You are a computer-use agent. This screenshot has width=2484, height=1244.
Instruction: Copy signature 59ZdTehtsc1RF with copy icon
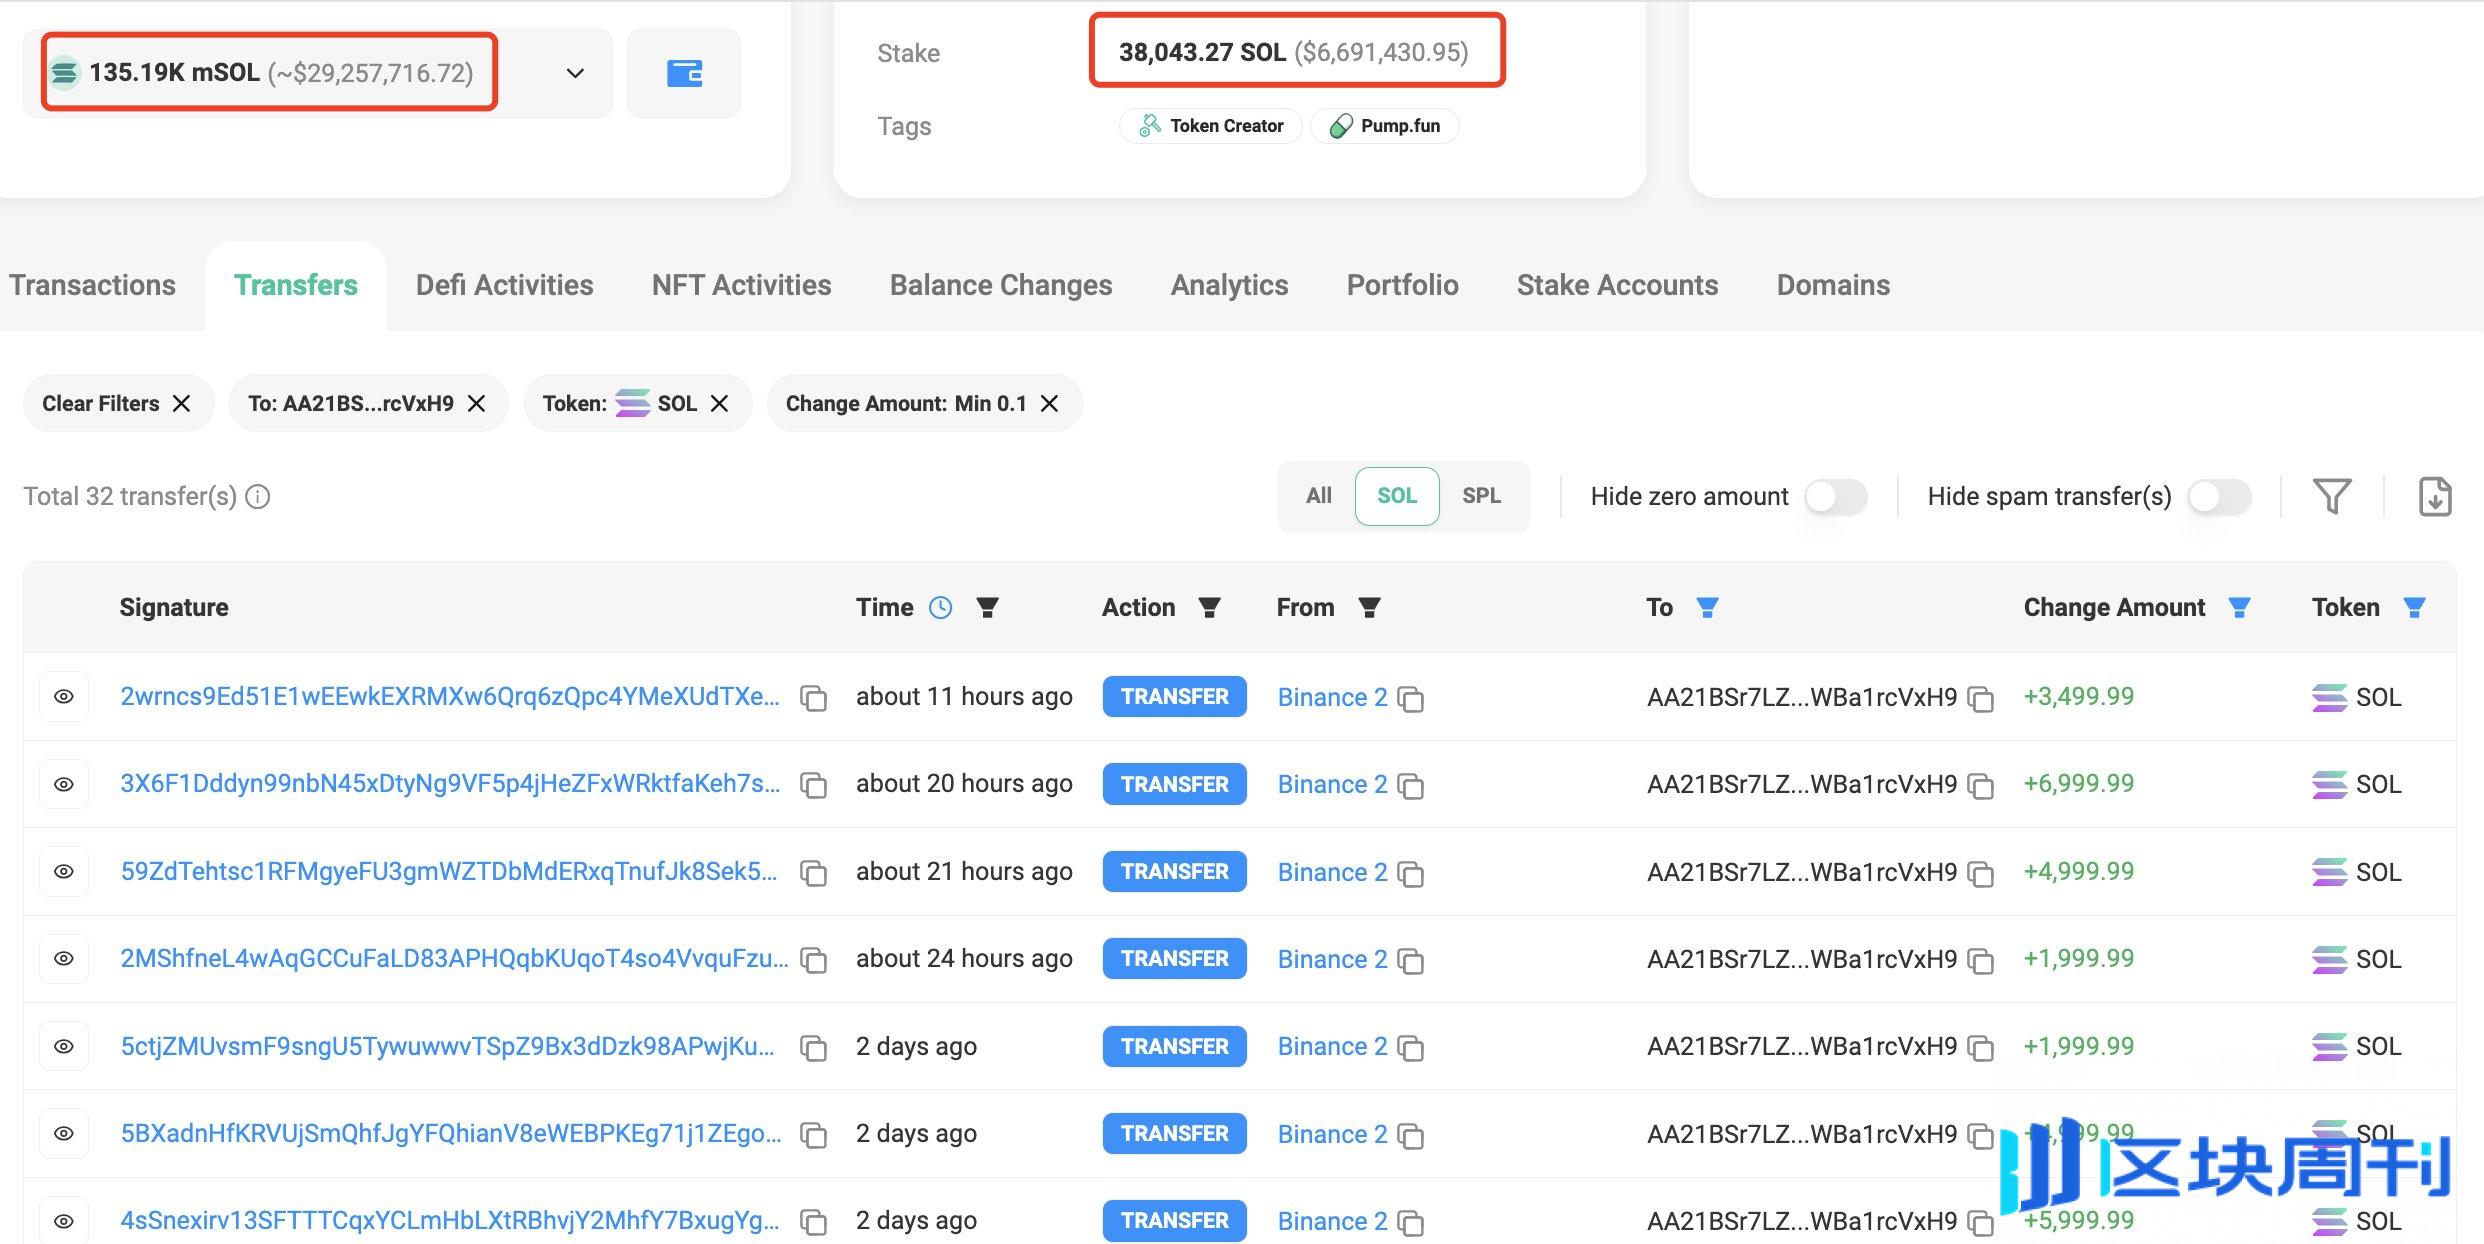tap(814, 873)
